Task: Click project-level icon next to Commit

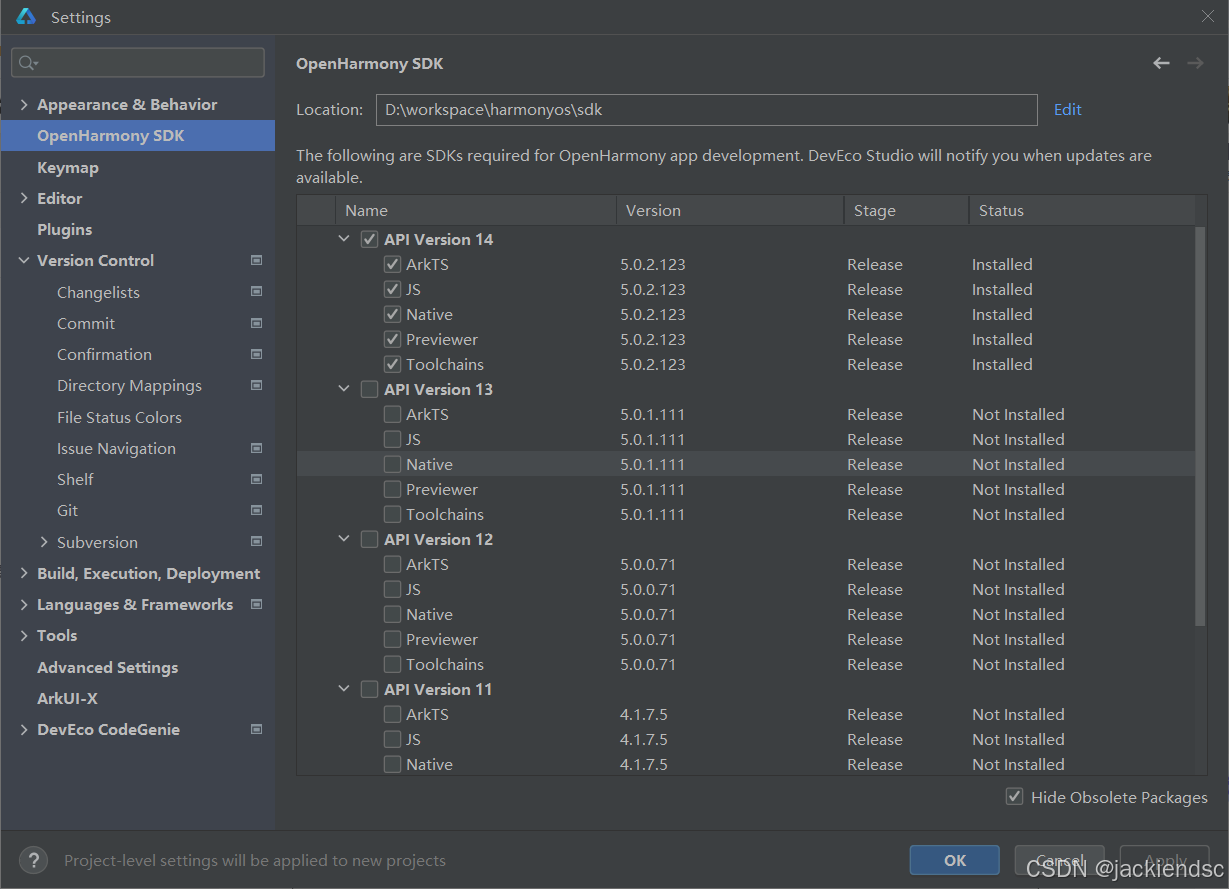Action: 256,323
